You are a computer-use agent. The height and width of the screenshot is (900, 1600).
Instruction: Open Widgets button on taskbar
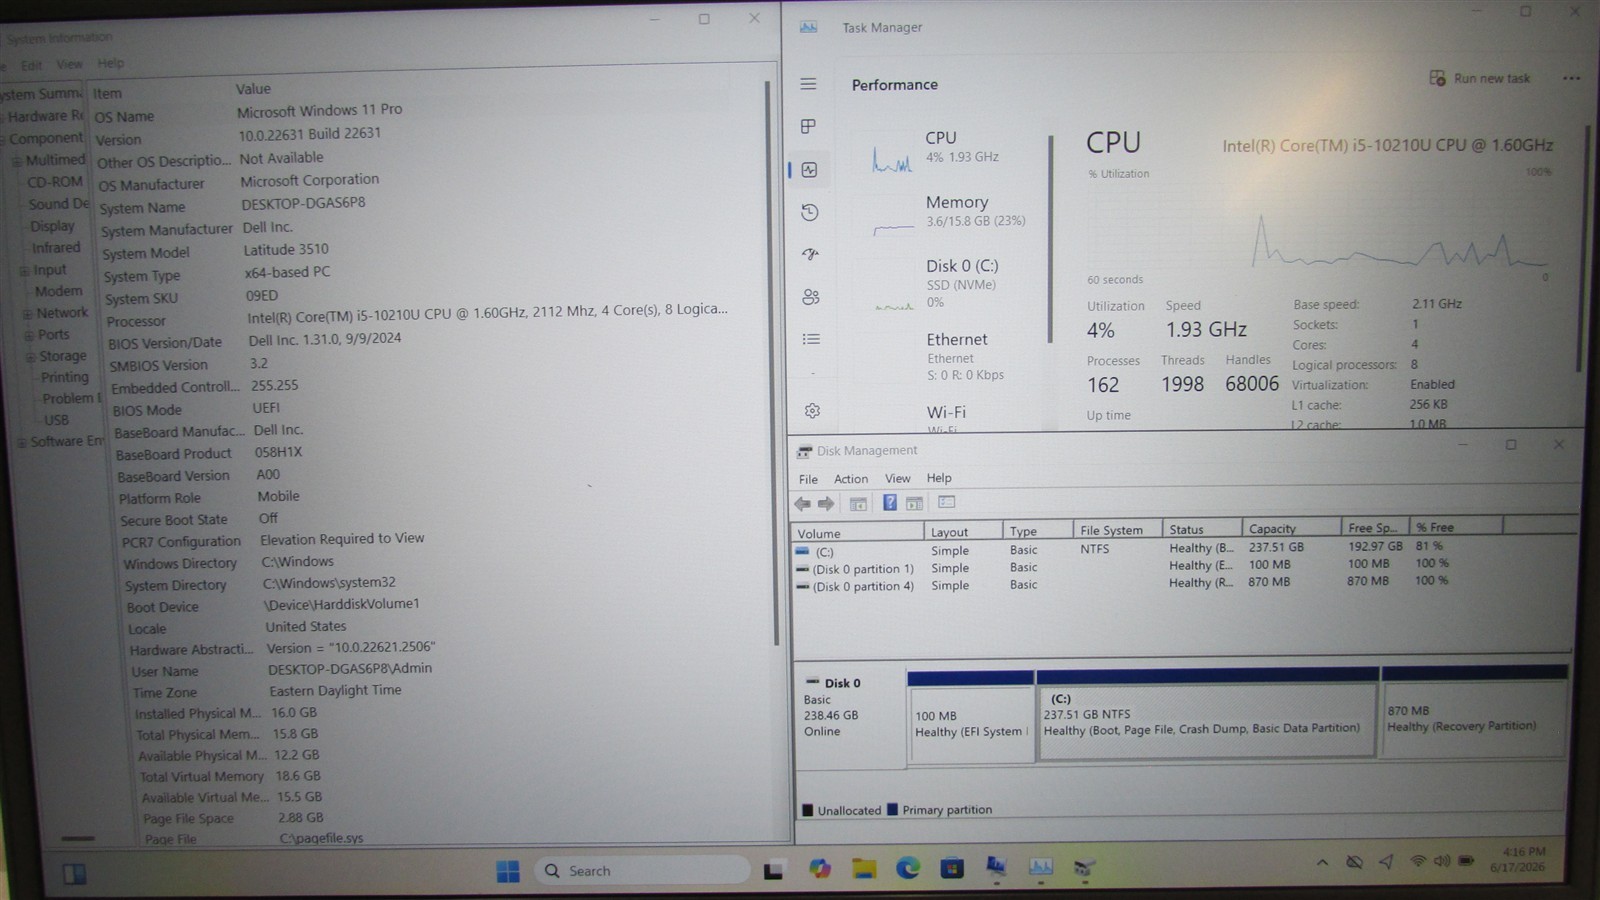74,874
